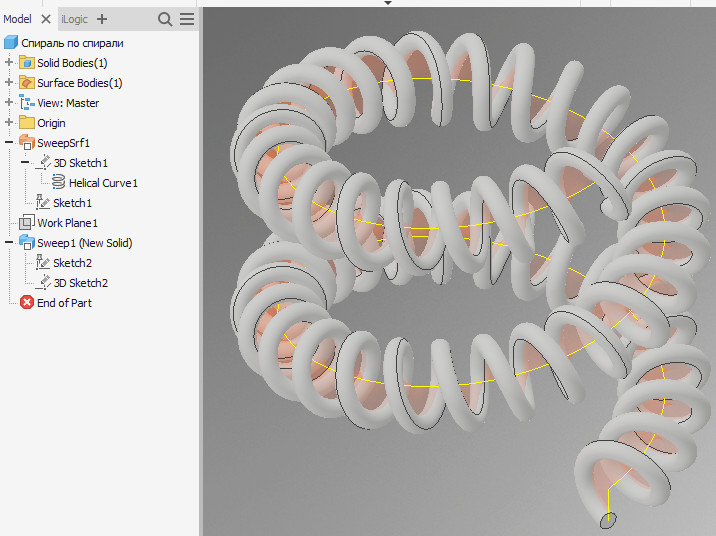Click the Sketch2 sketch icon
Screen dimensions: 716x536
(x=43, y=263)
